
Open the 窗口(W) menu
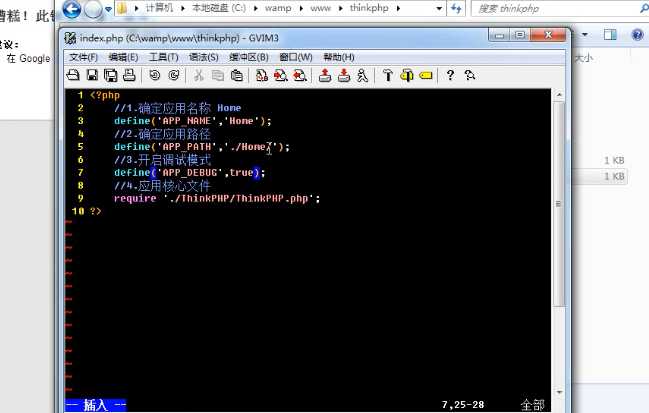(x=296, y=57)
